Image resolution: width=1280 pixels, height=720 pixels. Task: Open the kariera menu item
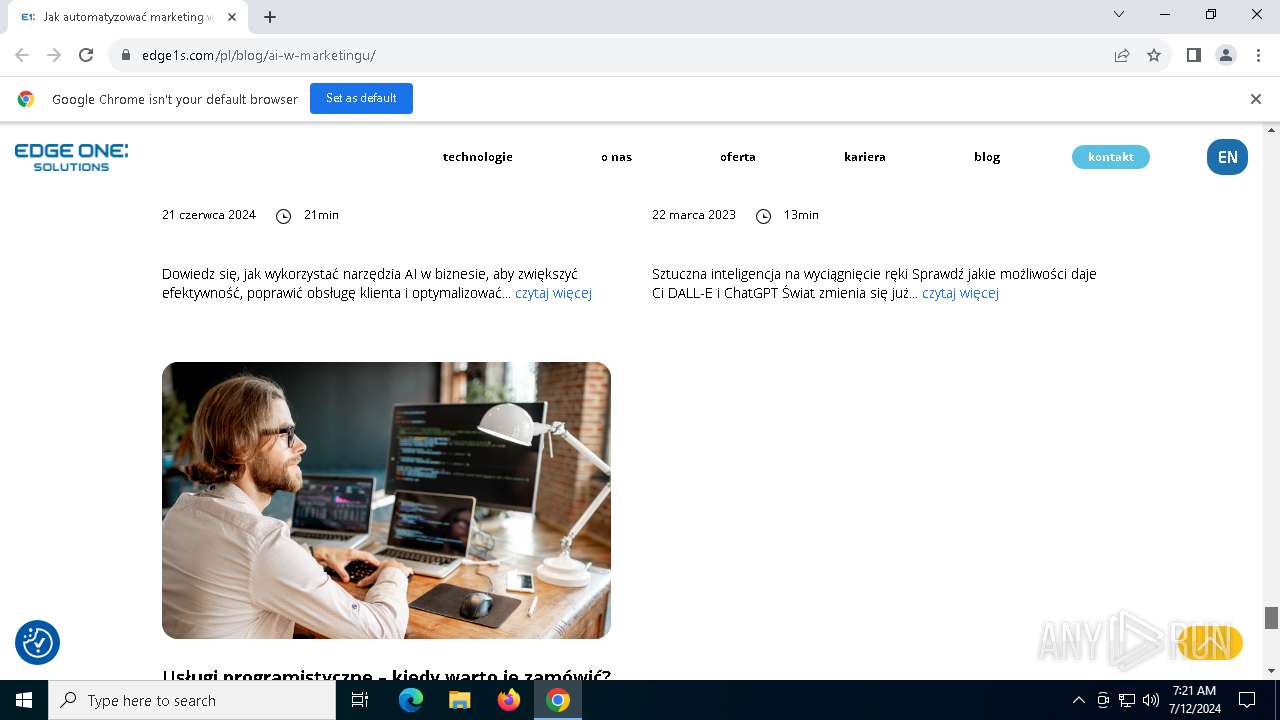865,157
